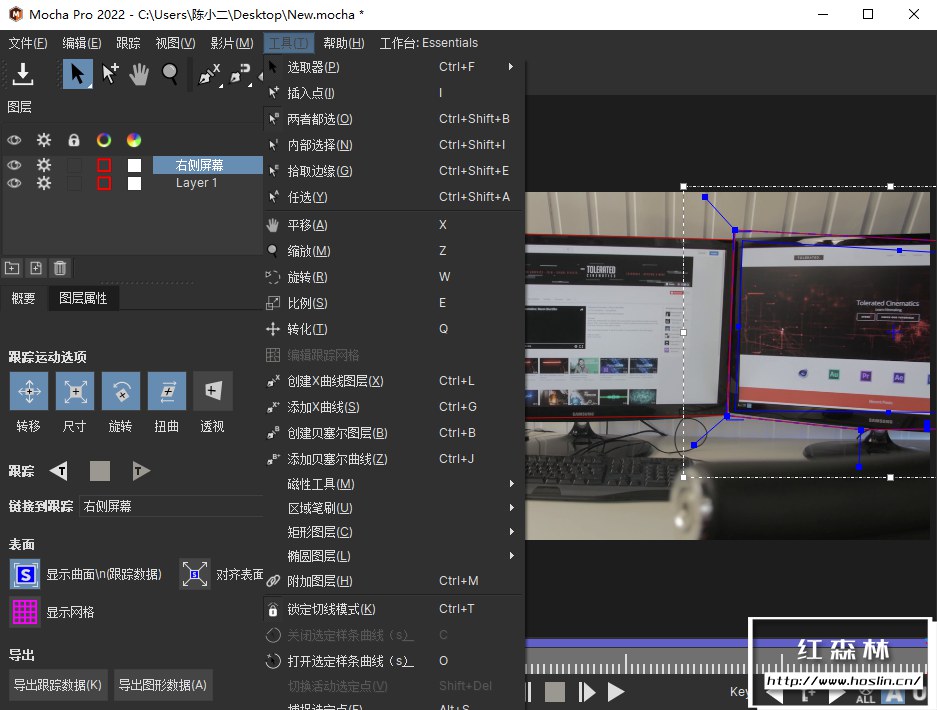
Task: Toggle tracking gear for 右侧屏幕 layer
Action: 44,164
